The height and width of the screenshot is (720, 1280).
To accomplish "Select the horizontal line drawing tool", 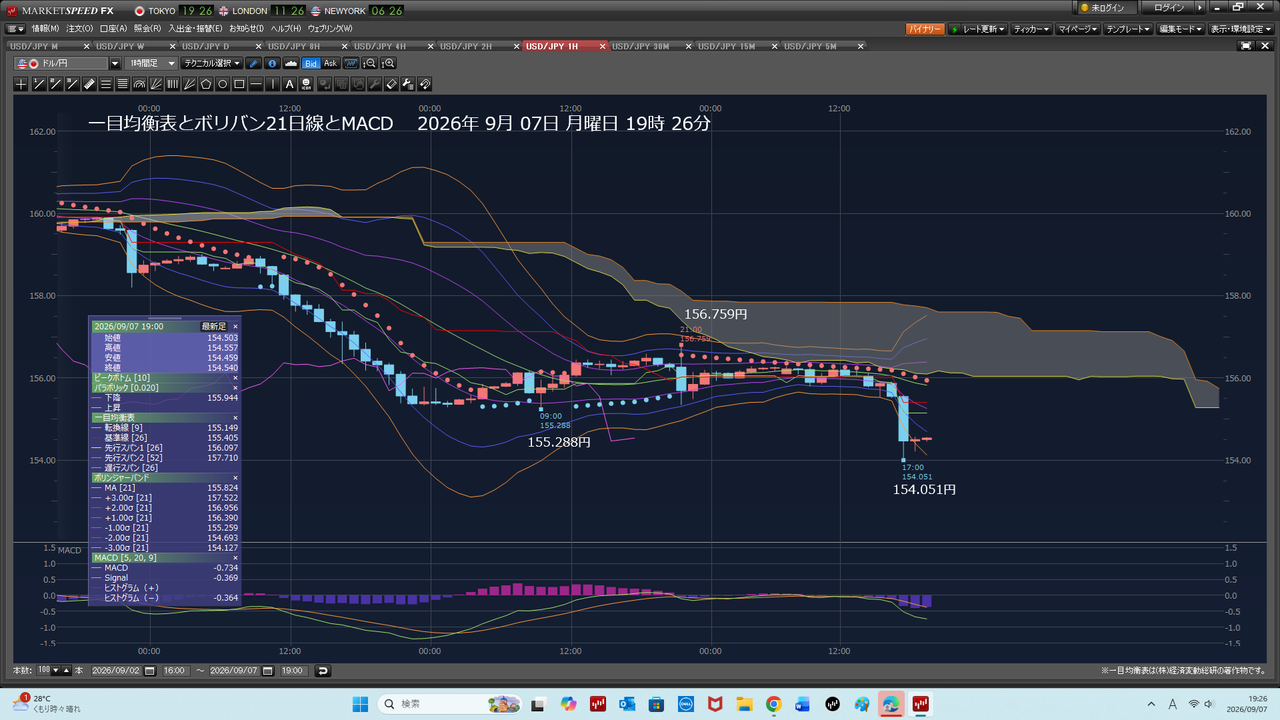I will pos(256,84).
